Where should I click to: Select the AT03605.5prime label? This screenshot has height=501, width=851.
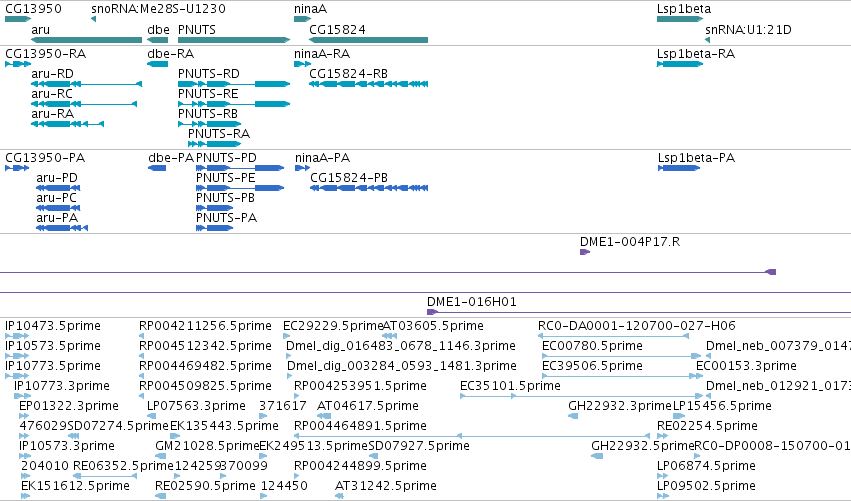tap(433, 326)
